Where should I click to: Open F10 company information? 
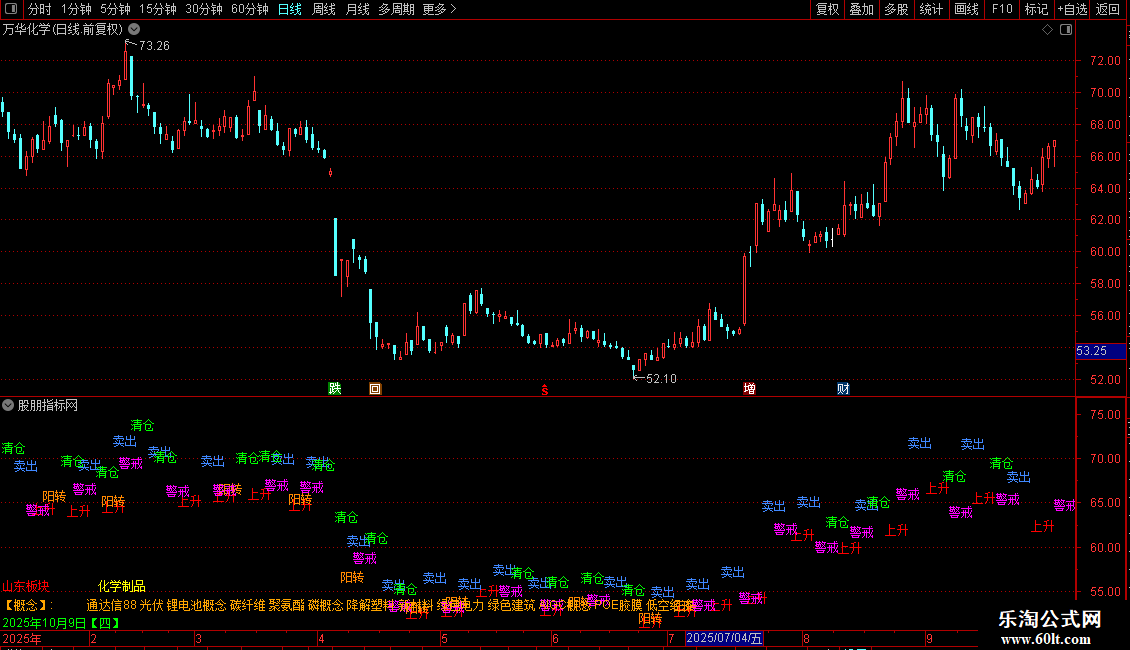pyautogui.click(x=1002, y=9)
